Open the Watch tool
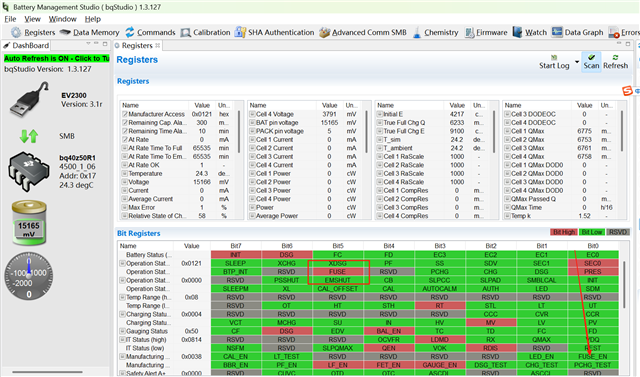The height and width of the screenshot is (377, 640). [529, 32]
